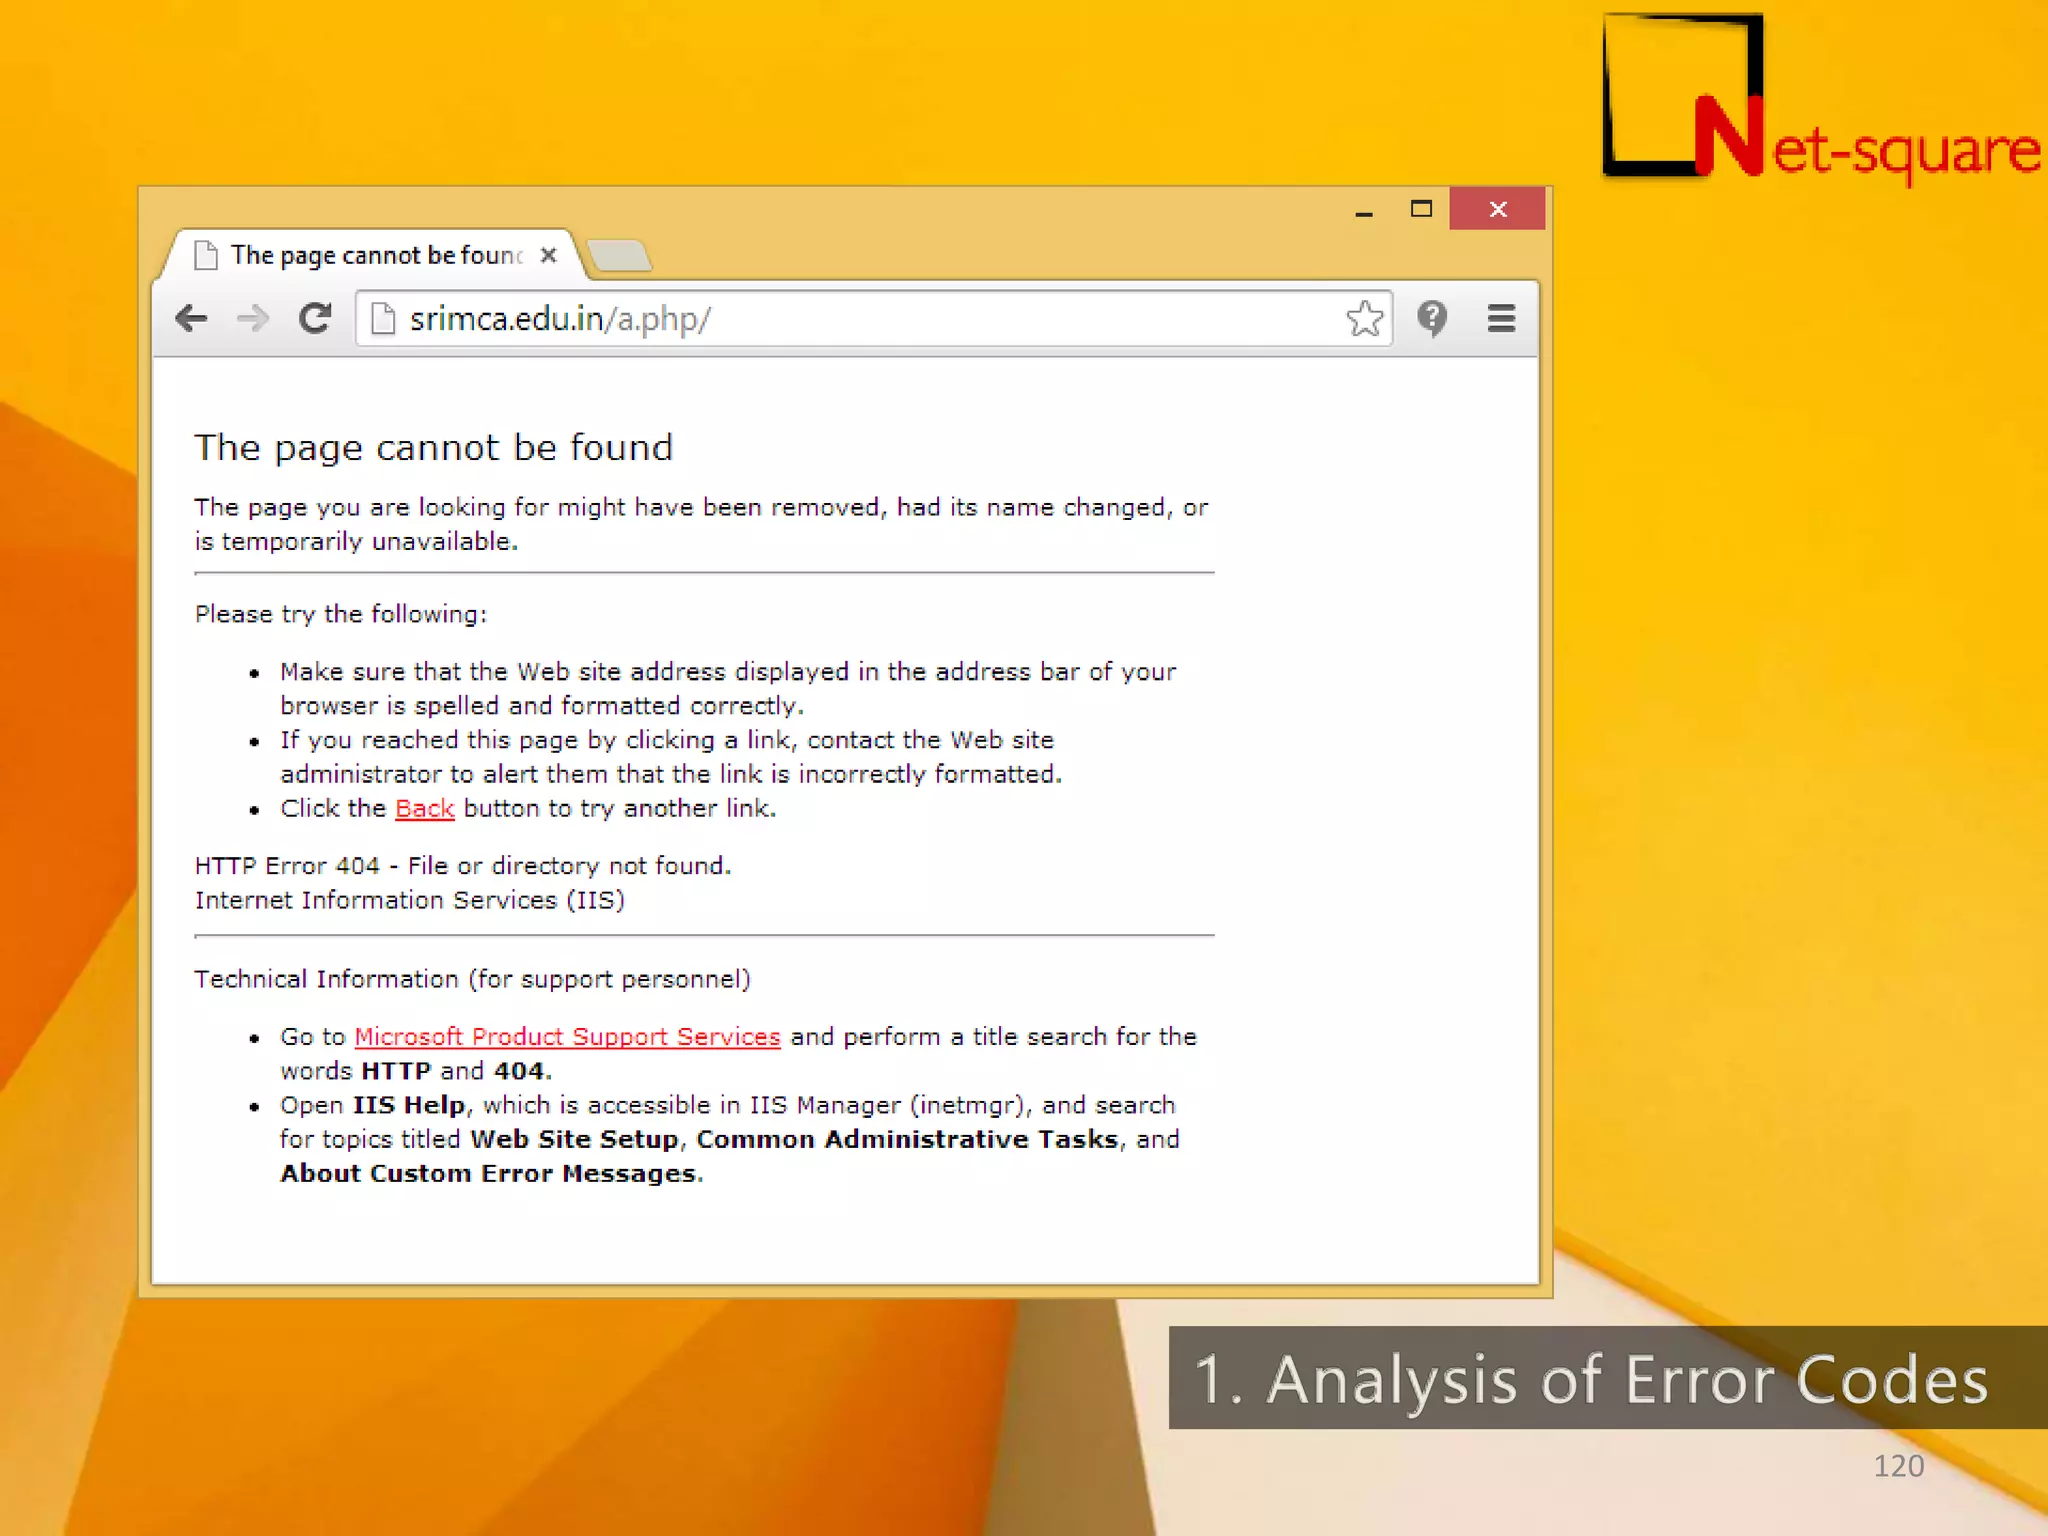Viewport: 2048px width, 1536px height.
Task: Select the 'The page cannot be found' tab
Action: (375, 255)
